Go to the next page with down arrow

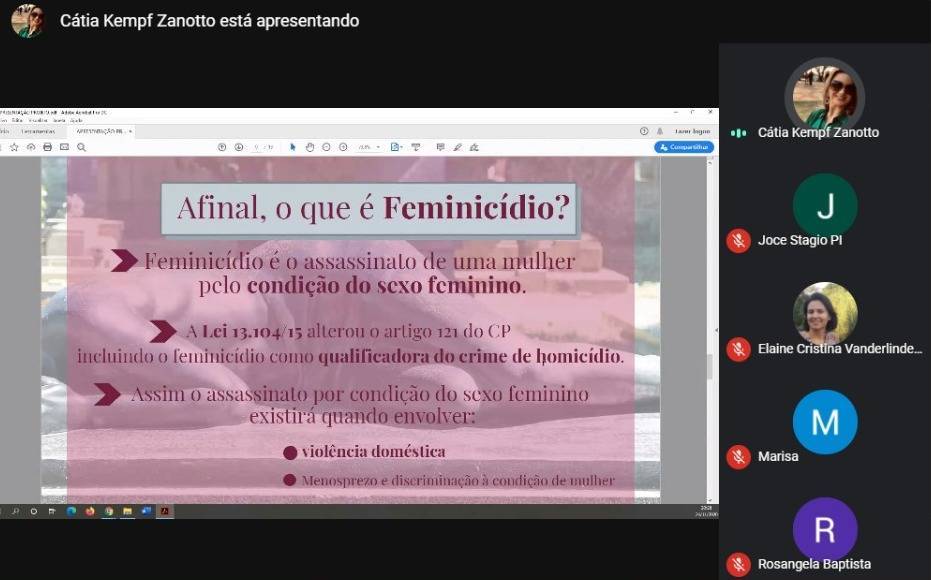coord(239,147)
